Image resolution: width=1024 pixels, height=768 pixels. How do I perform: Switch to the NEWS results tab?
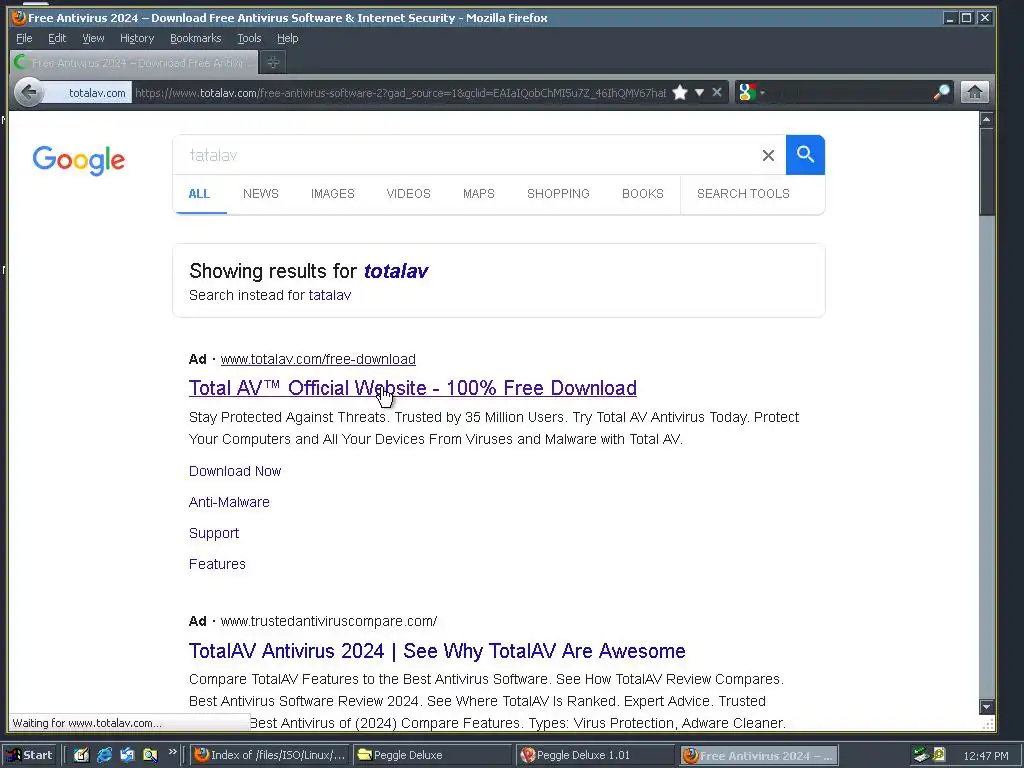pos(261,194)
